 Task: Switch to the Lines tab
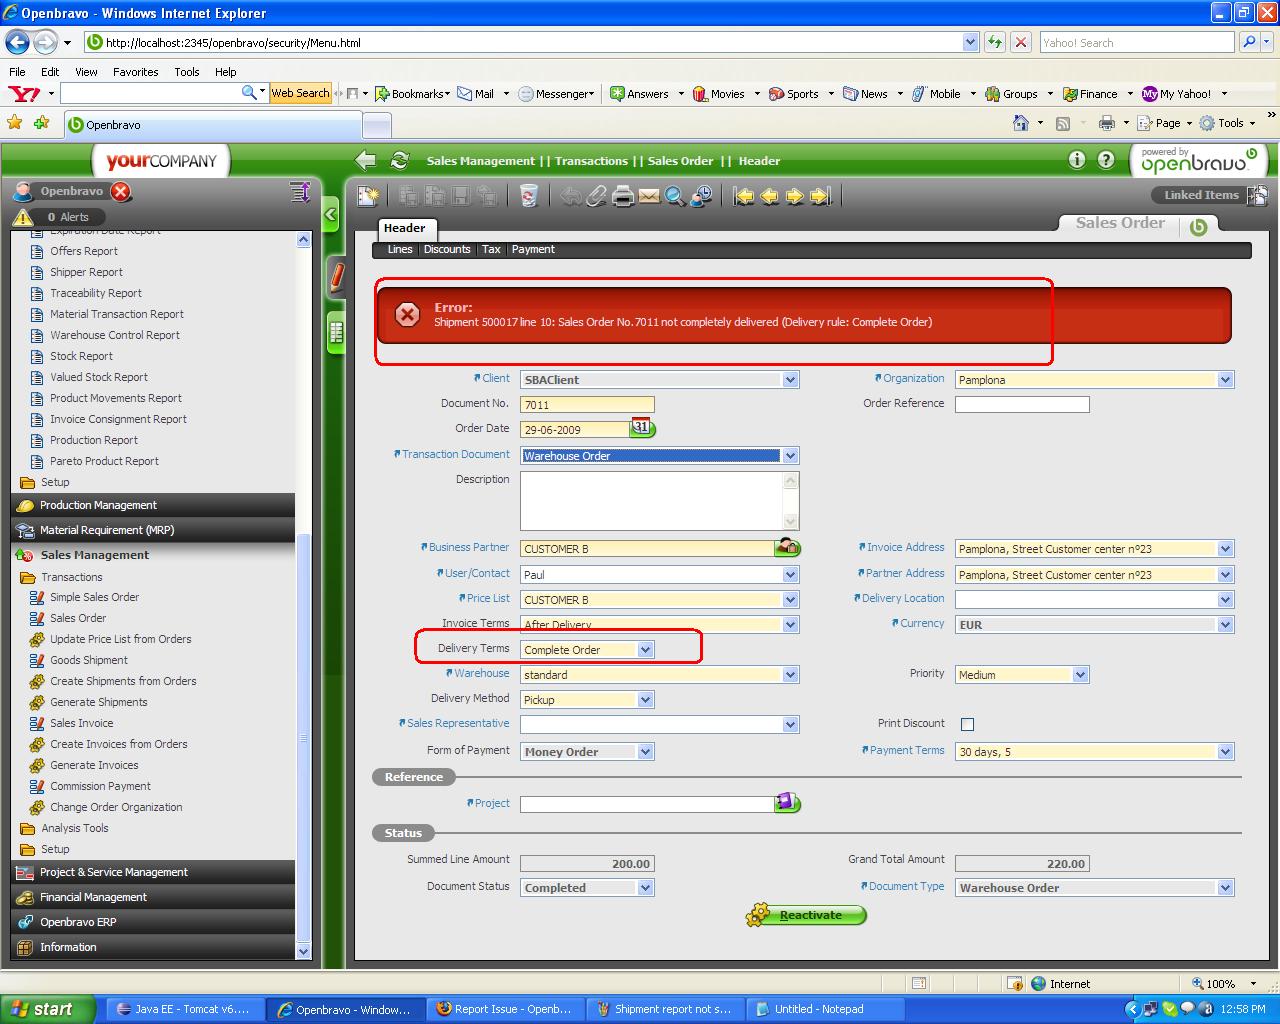click(400, 249)
